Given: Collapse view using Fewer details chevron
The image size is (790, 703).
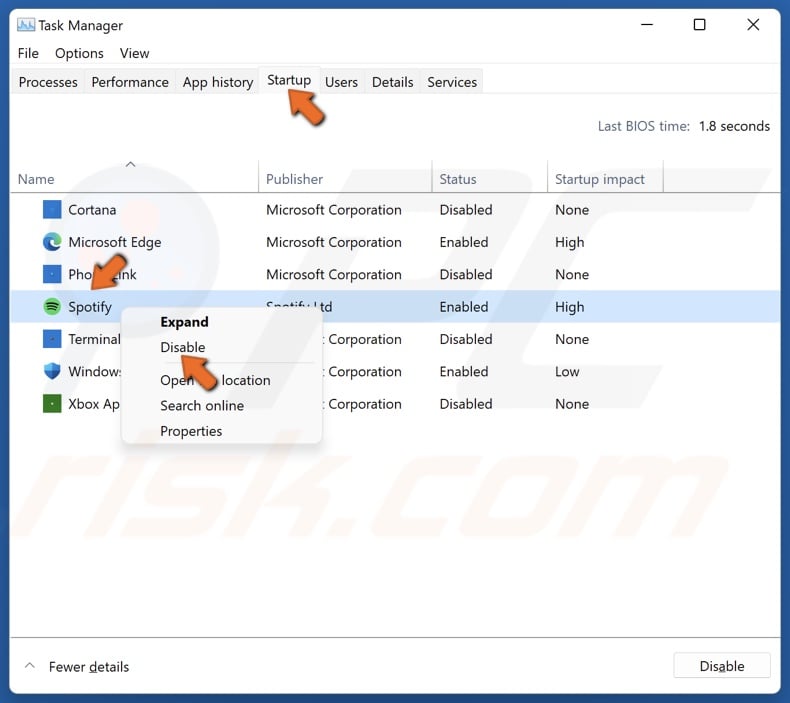Looking at the screenshot, I should point(30,666).
